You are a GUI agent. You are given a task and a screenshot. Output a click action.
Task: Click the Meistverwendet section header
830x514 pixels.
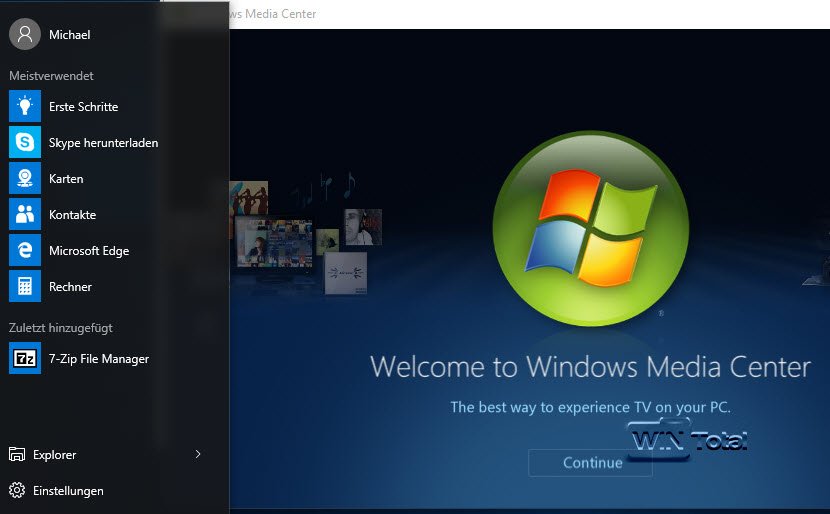pyautogui.click(x=51, y=76)
